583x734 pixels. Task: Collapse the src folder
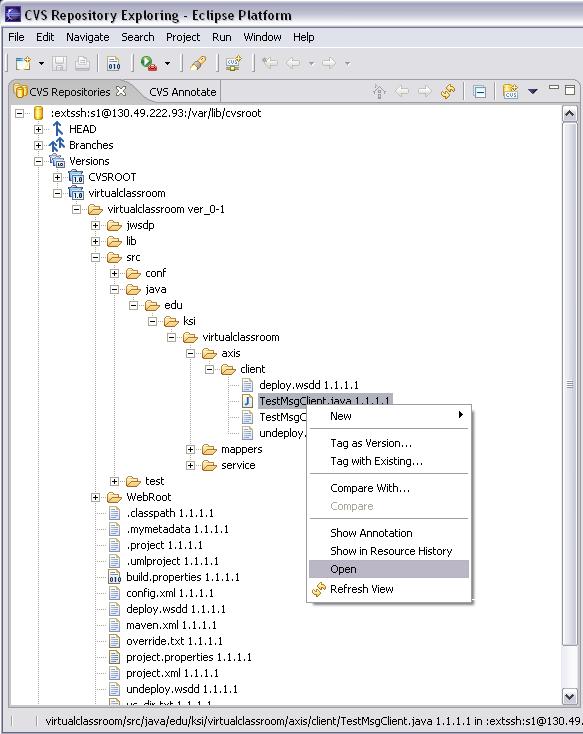click(96, 257)
